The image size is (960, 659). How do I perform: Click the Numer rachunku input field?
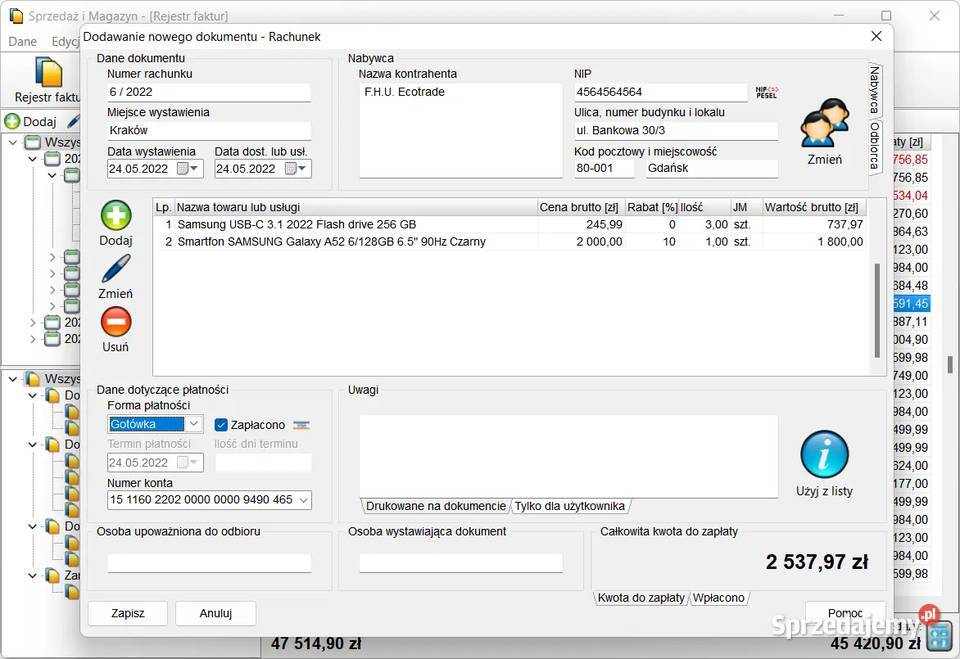point(208,92)
